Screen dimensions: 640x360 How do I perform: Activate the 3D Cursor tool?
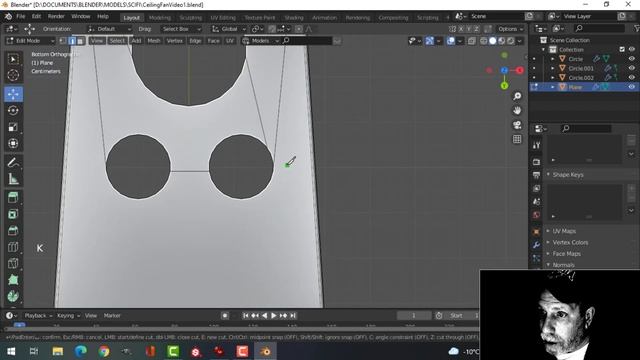coord(13,75)
